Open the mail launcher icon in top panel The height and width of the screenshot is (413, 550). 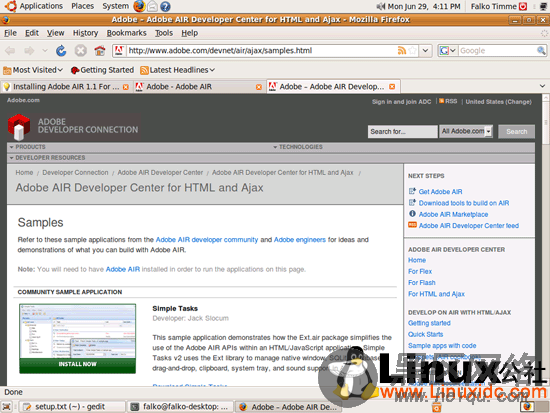point(152,6)
